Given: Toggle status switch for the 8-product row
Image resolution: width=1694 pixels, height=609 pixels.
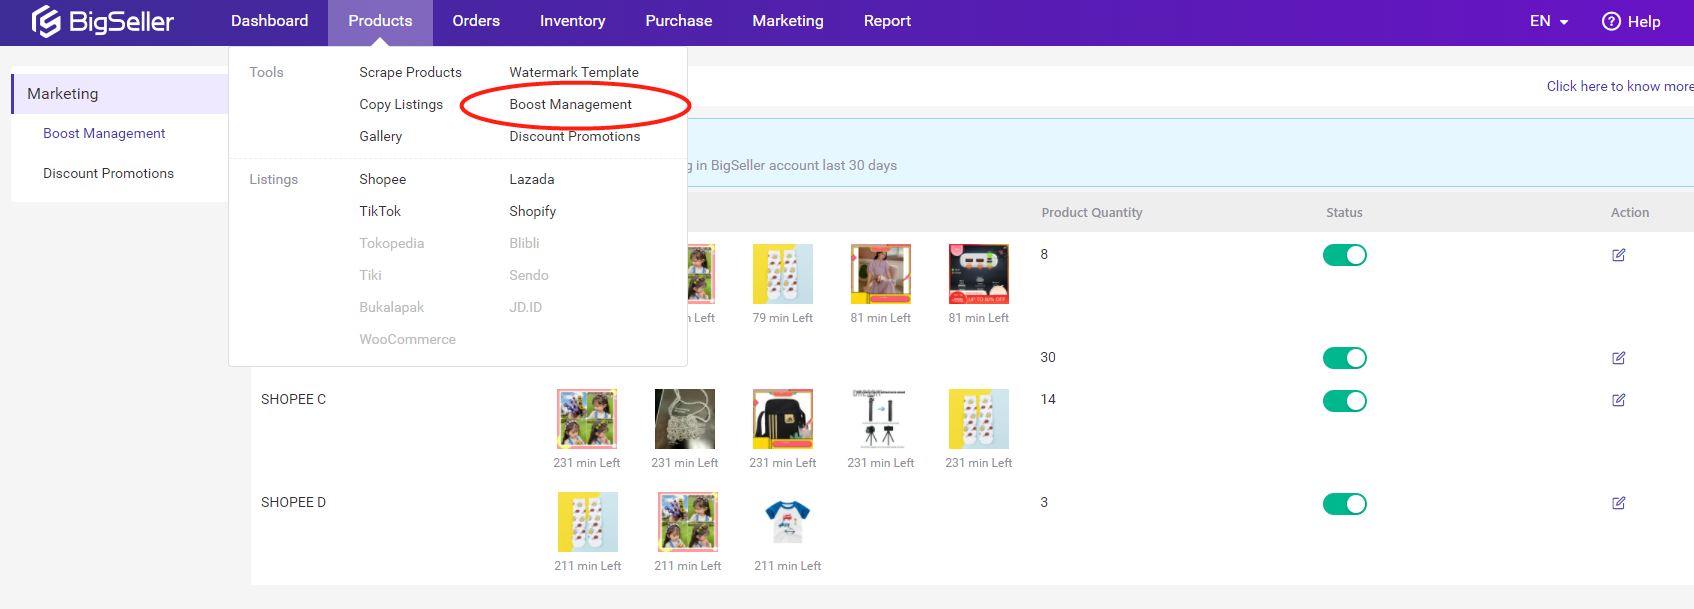Looking at the screenshot, I should [1344, 255].
